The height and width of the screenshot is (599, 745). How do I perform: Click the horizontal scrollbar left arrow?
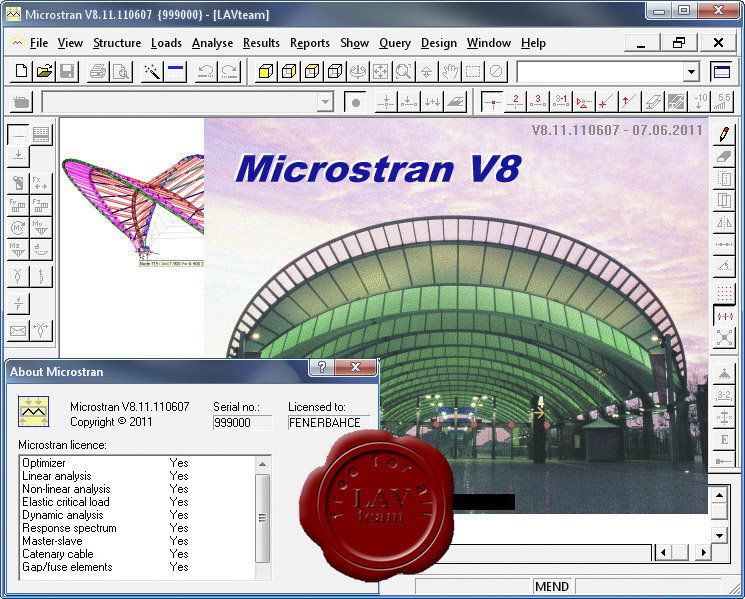coord(663,552)
